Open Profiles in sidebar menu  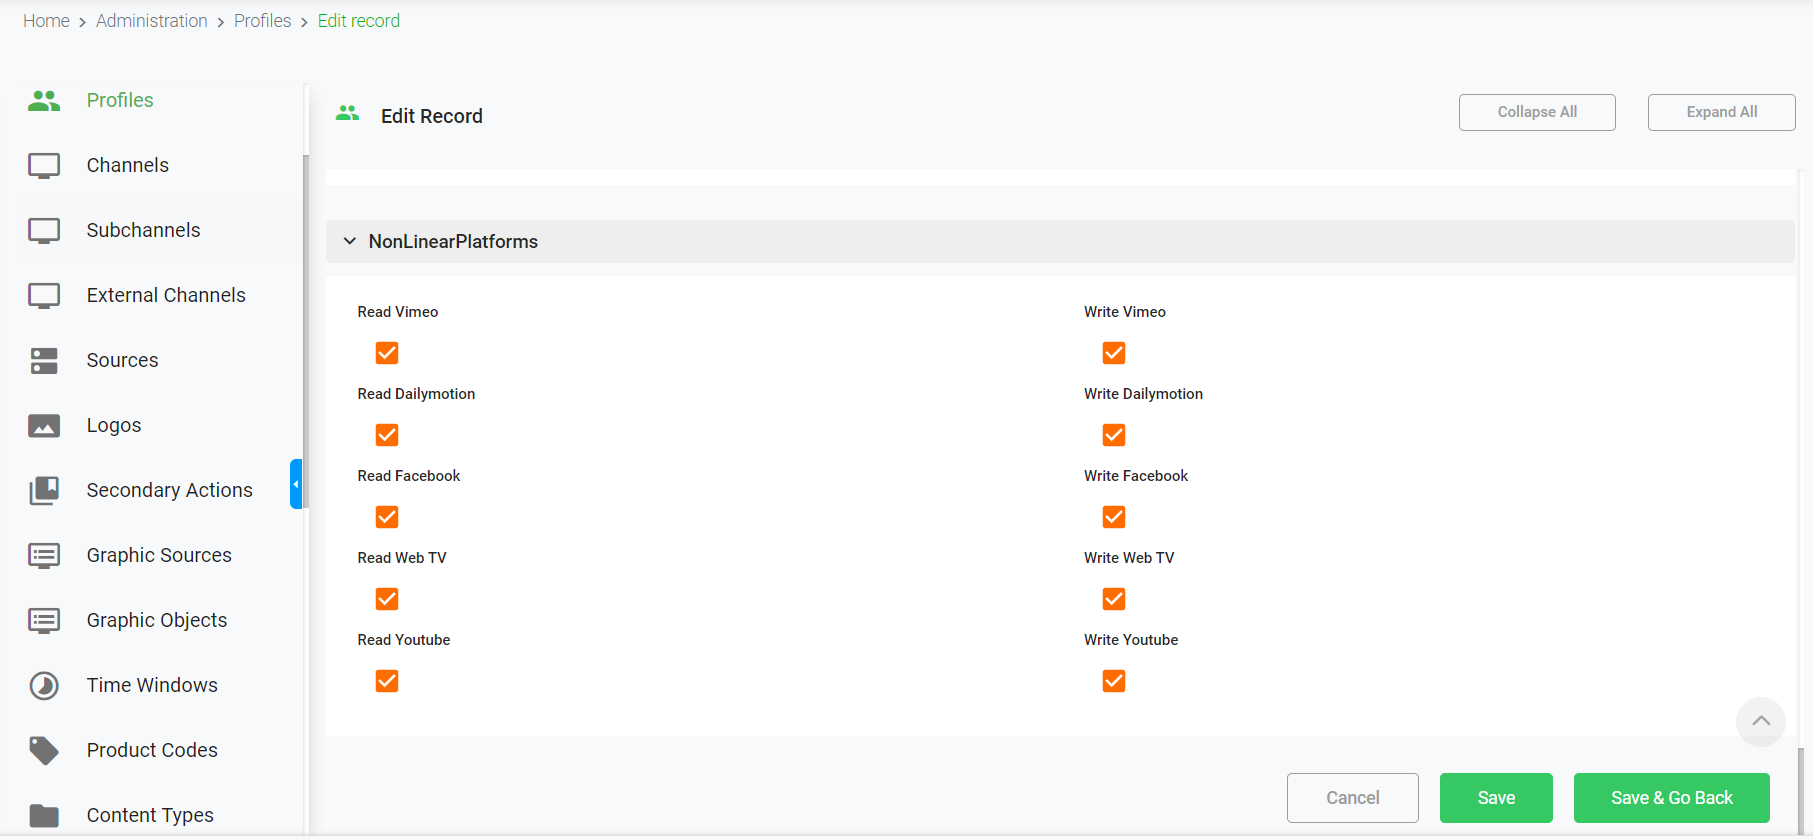click(120, 100)
